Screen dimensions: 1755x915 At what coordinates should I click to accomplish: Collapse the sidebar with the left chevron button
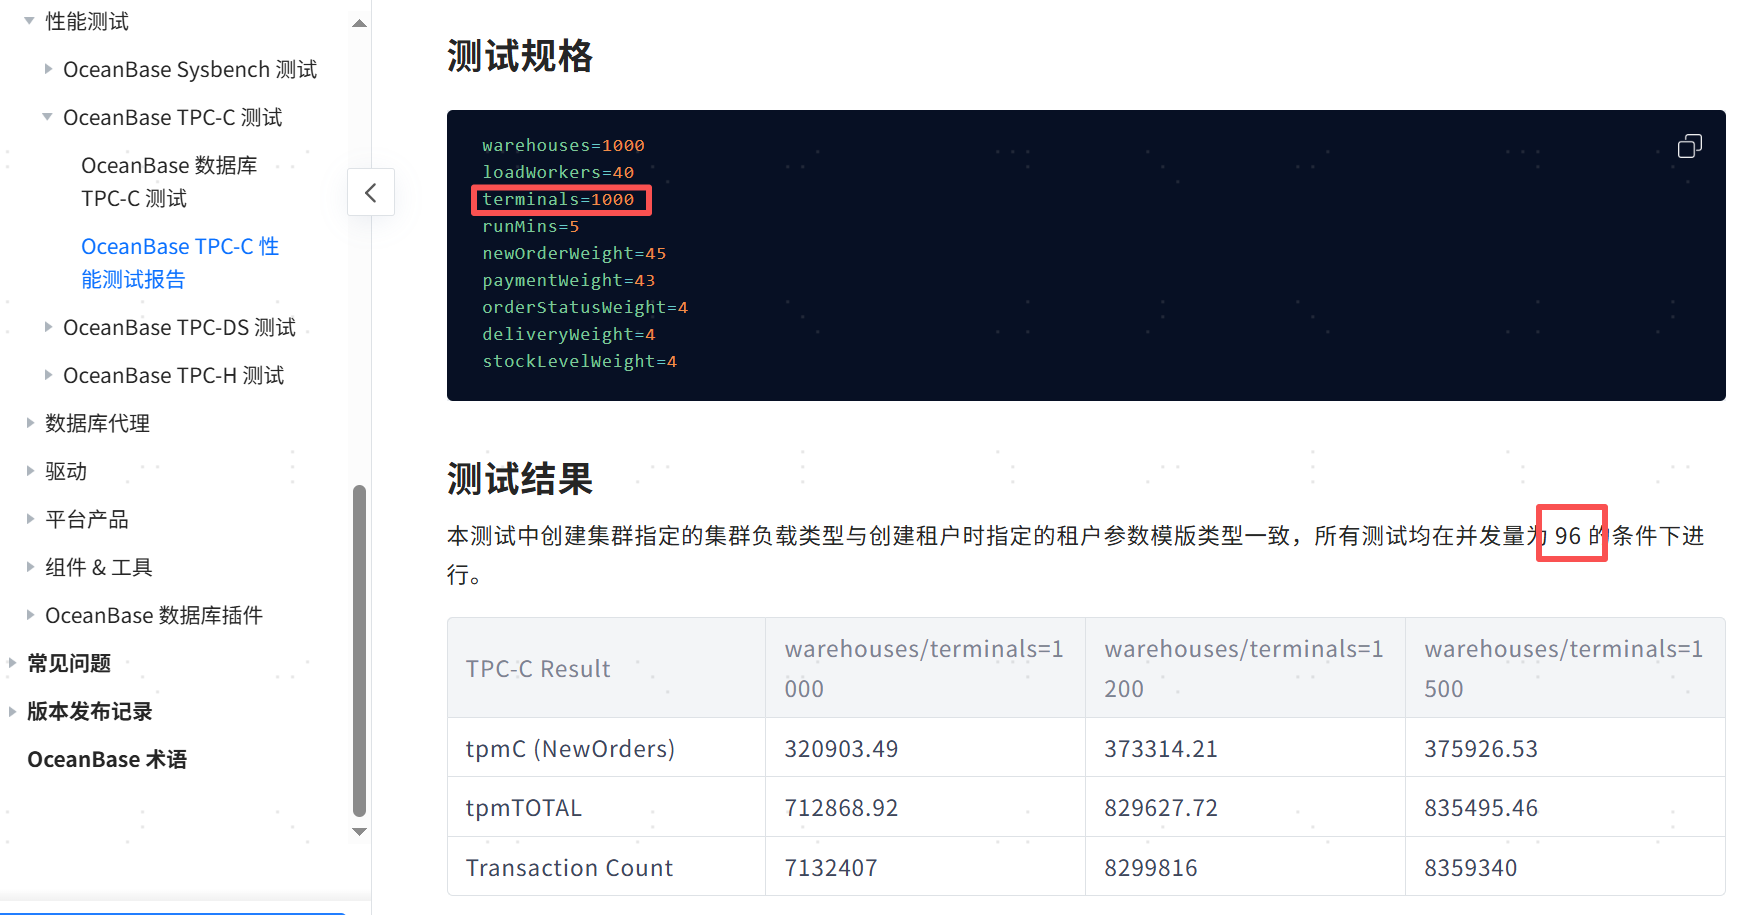point(371,192)
